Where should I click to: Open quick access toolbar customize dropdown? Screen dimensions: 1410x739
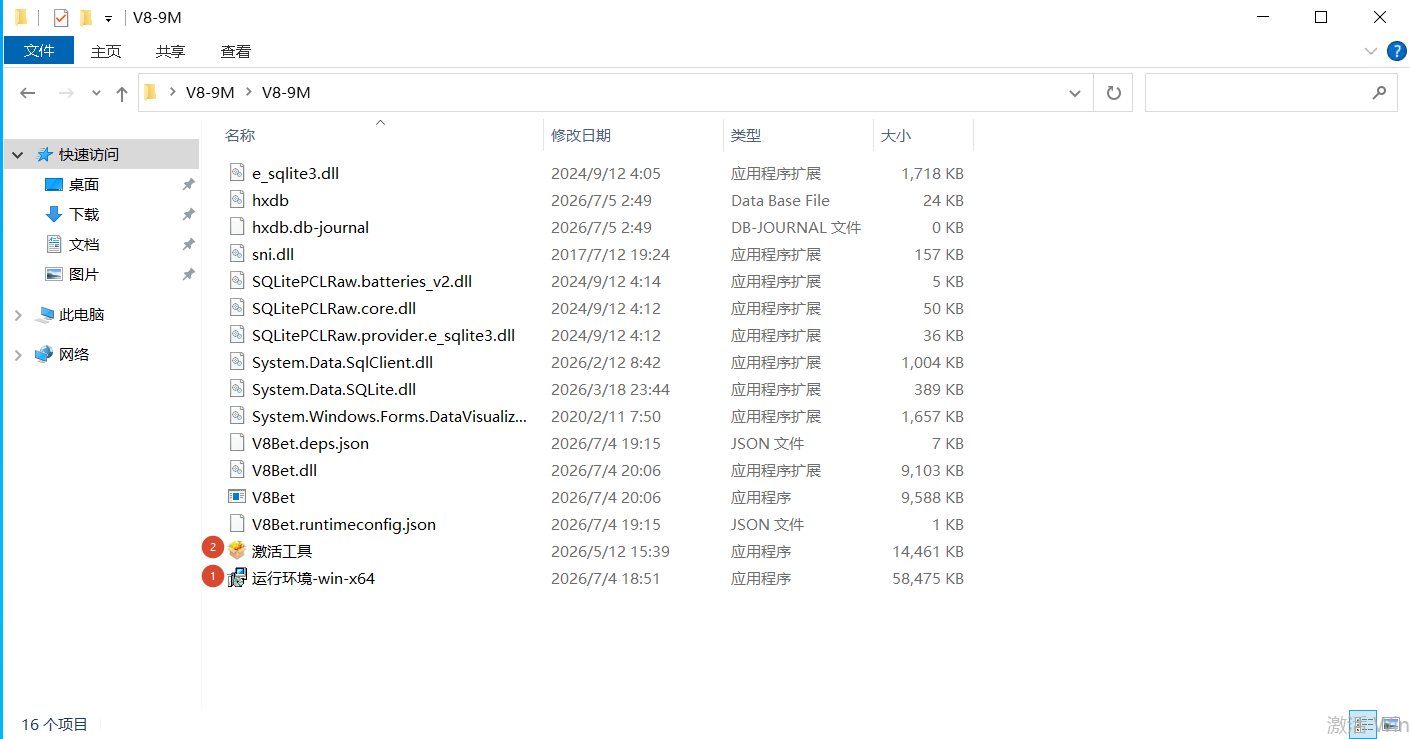pos(108,19)
